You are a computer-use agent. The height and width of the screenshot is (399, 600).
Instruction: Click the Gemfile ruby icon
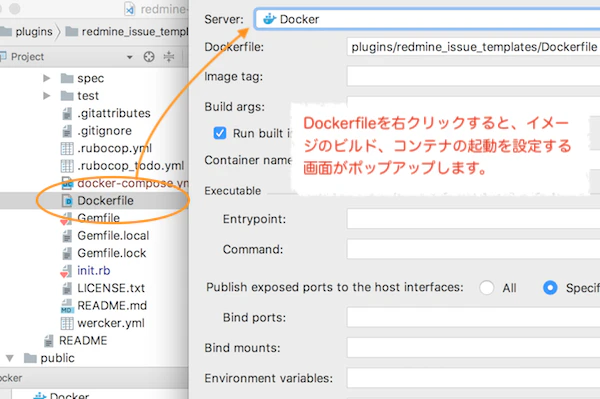coord(67,218)
